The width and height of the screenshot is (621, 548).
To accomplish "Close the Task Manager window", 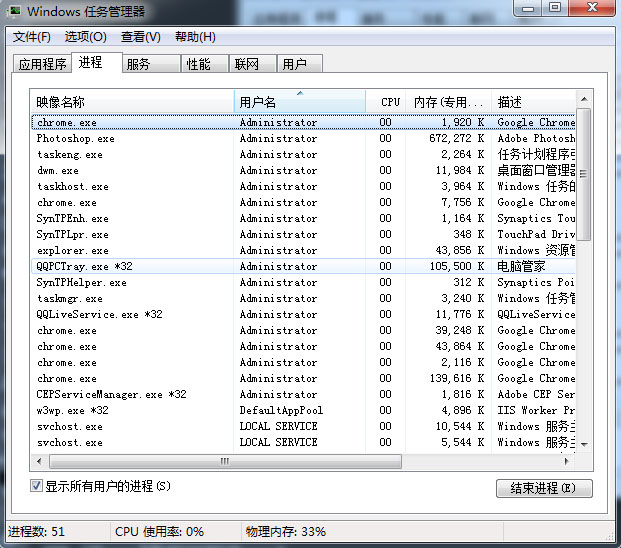I will click(592, 8).
